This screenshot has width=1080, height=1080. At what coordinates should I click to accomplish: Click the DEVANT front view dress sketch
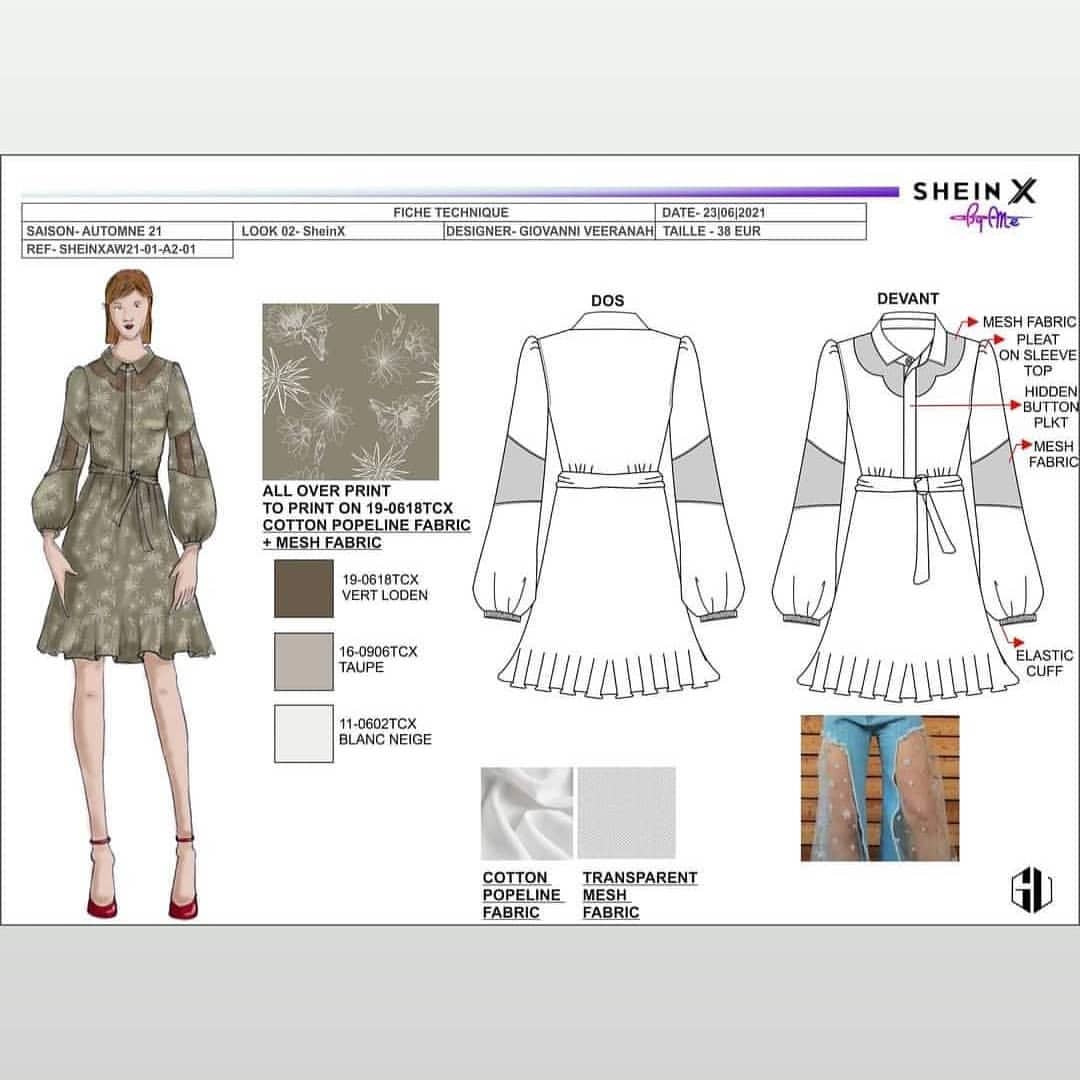(x=907, y=506)
